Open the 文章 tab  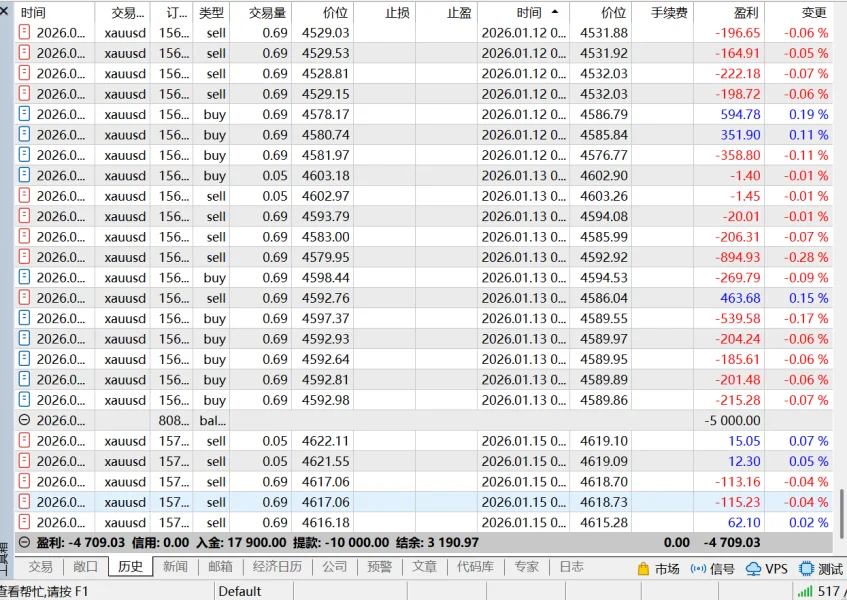point(425,567)
